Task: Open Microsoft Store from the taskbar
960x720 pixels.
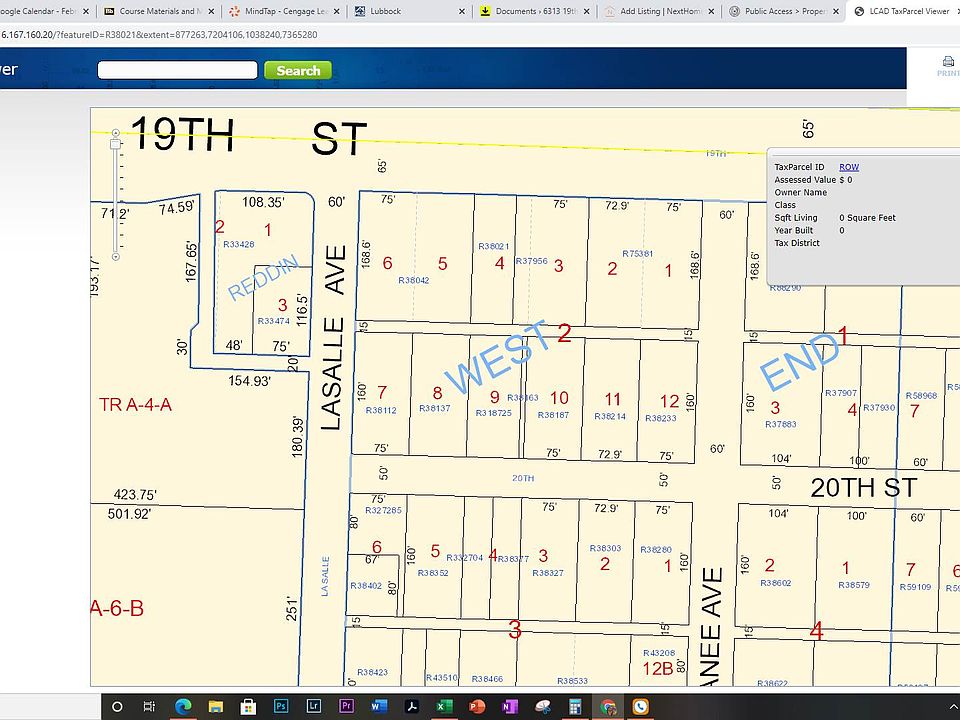Action: pos(248,707)
